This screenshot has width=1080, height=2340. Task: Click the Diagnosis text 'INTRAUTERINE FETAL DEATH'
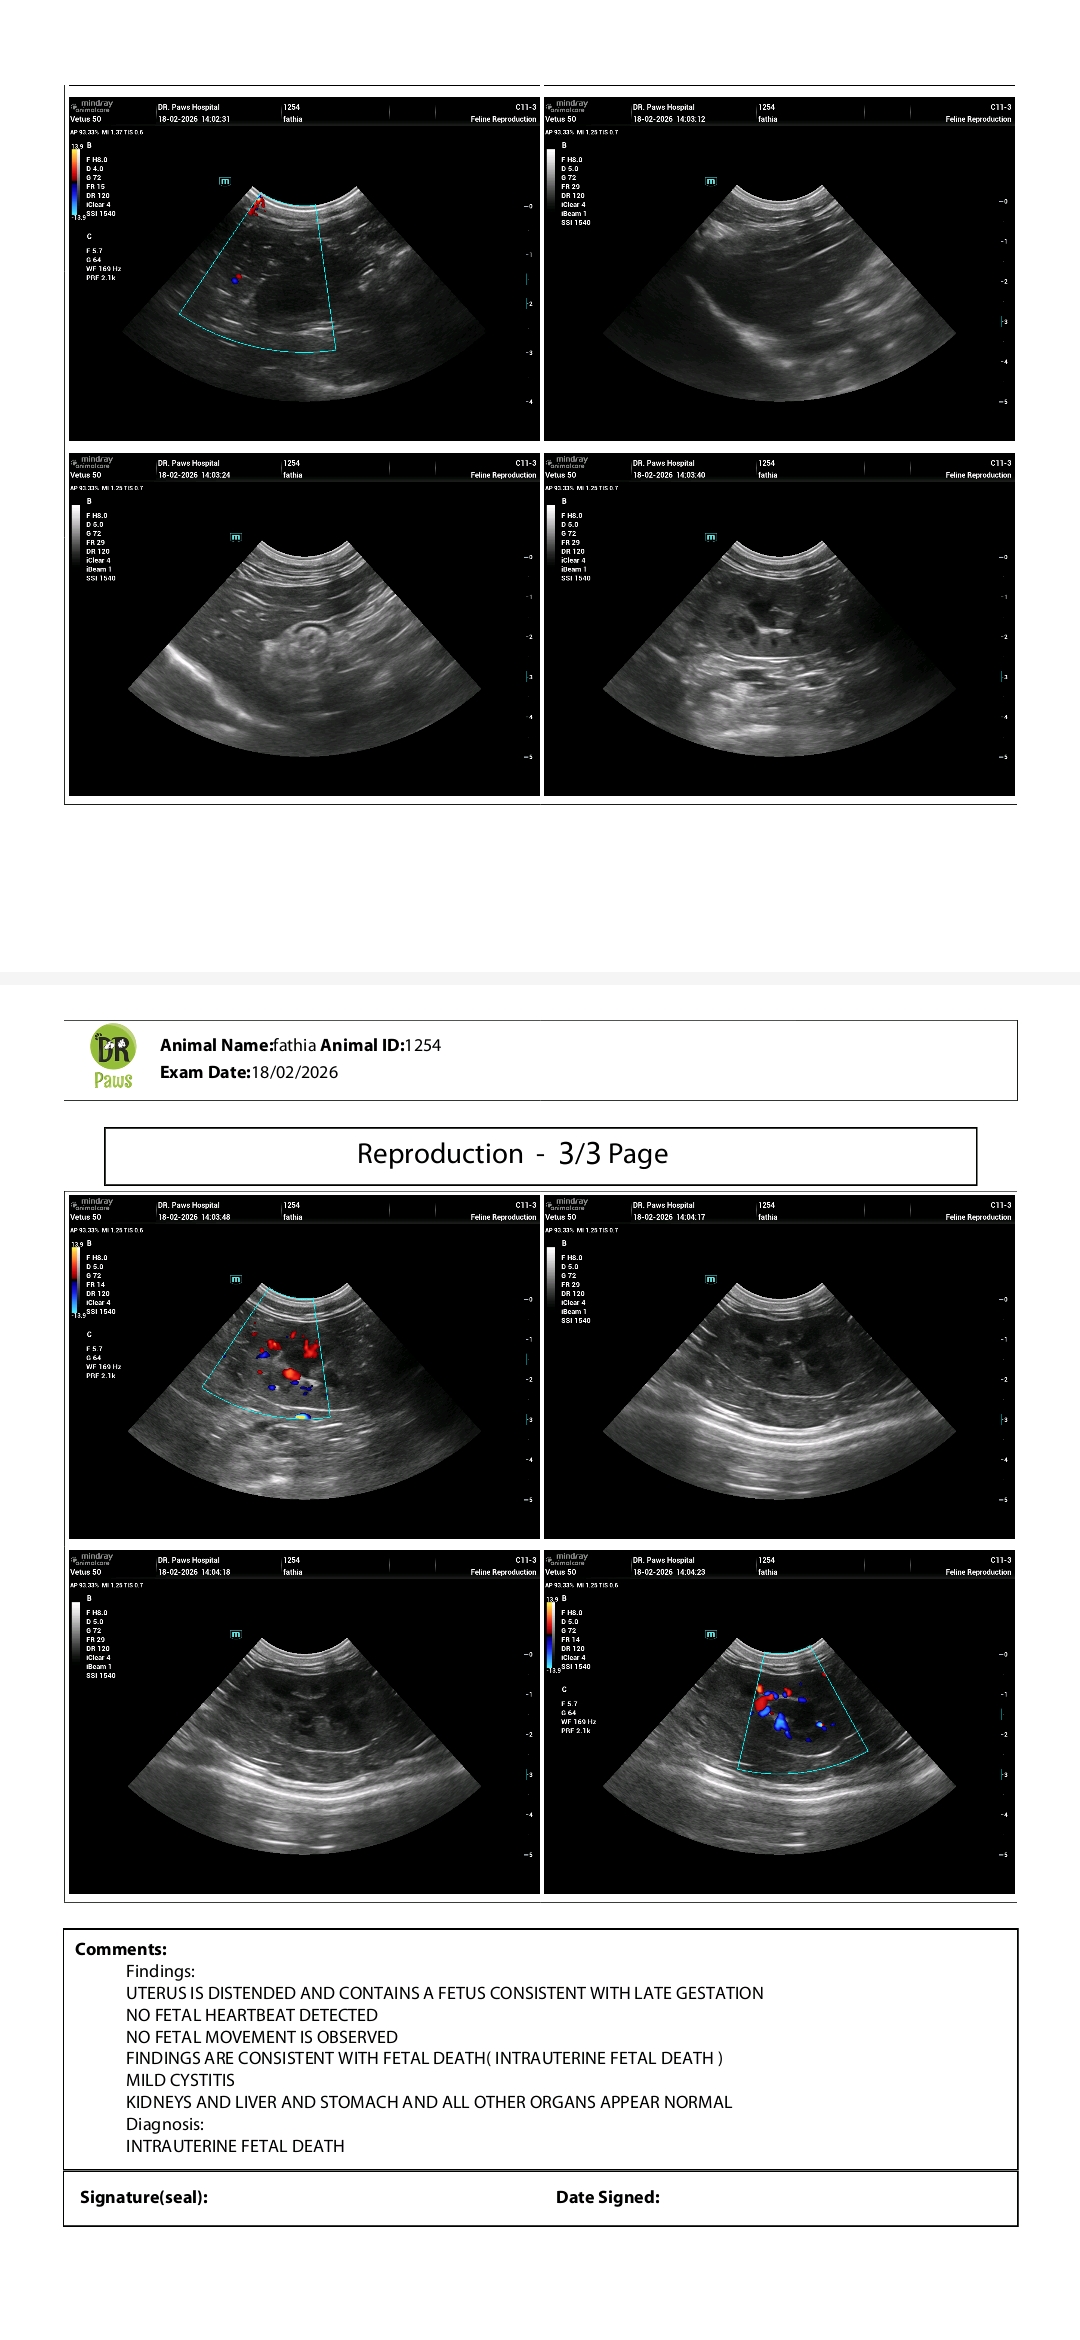[235, 2146]
